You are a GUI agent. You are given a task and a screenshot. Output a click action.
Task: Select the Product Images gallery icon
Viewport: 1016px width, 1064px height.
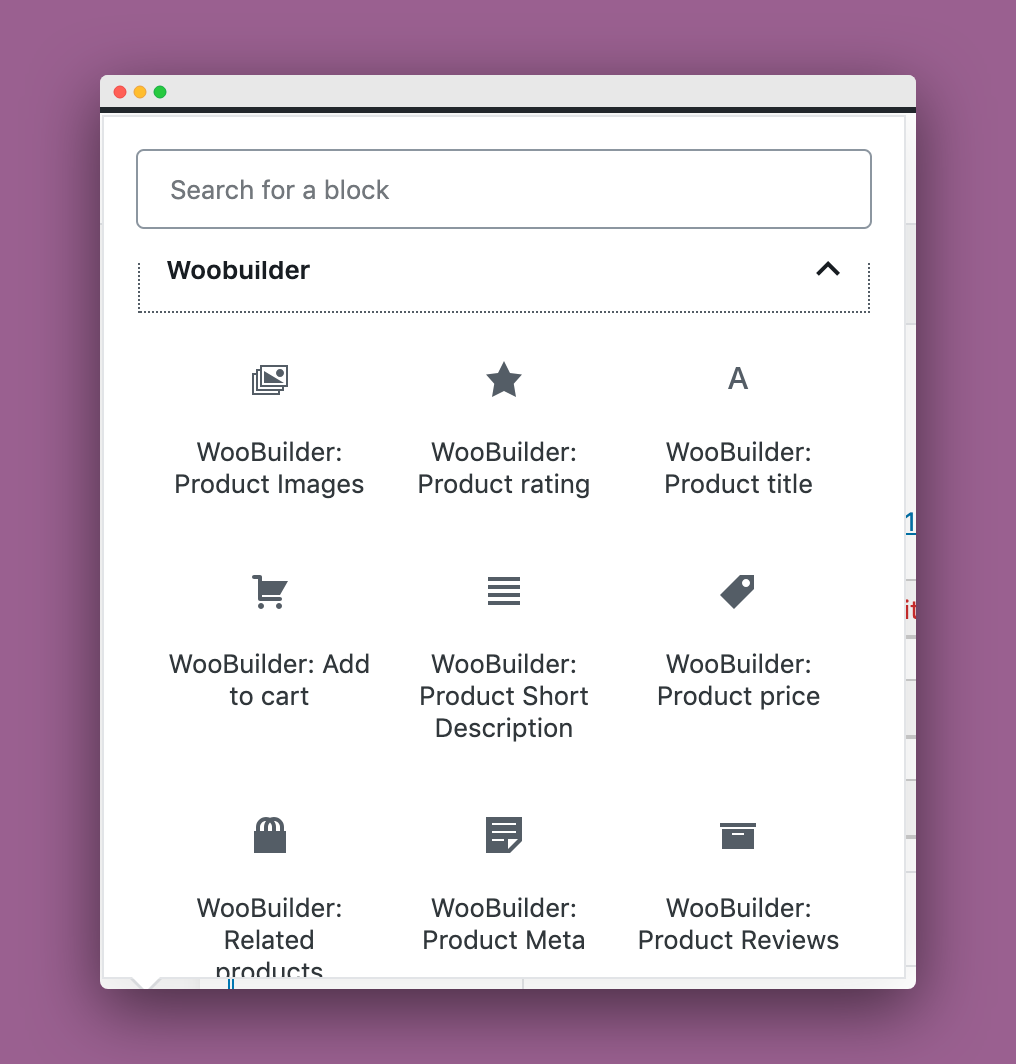coord(269,379)
